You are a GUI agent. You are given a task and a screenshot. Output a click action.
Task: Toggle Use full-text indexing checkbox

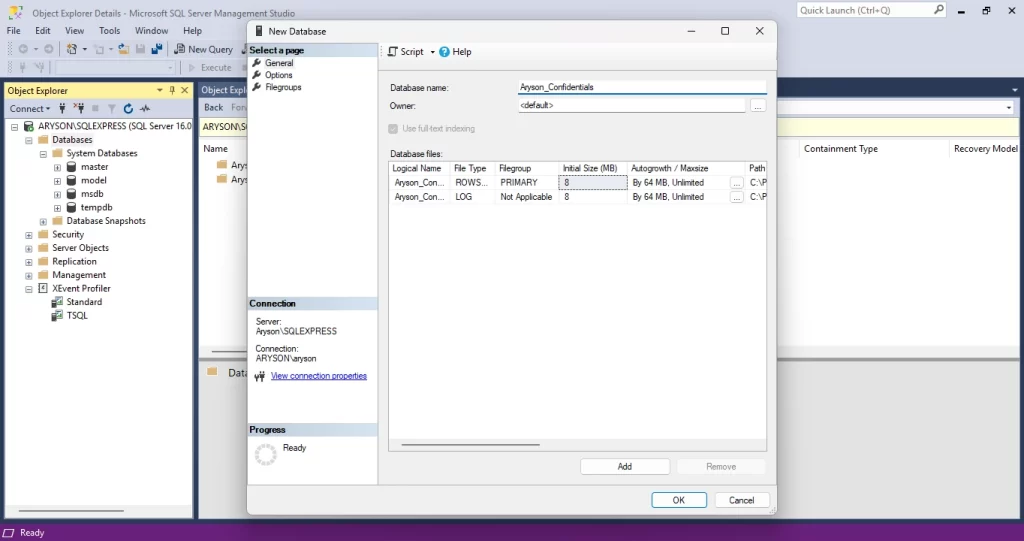[x=393, y=129]
